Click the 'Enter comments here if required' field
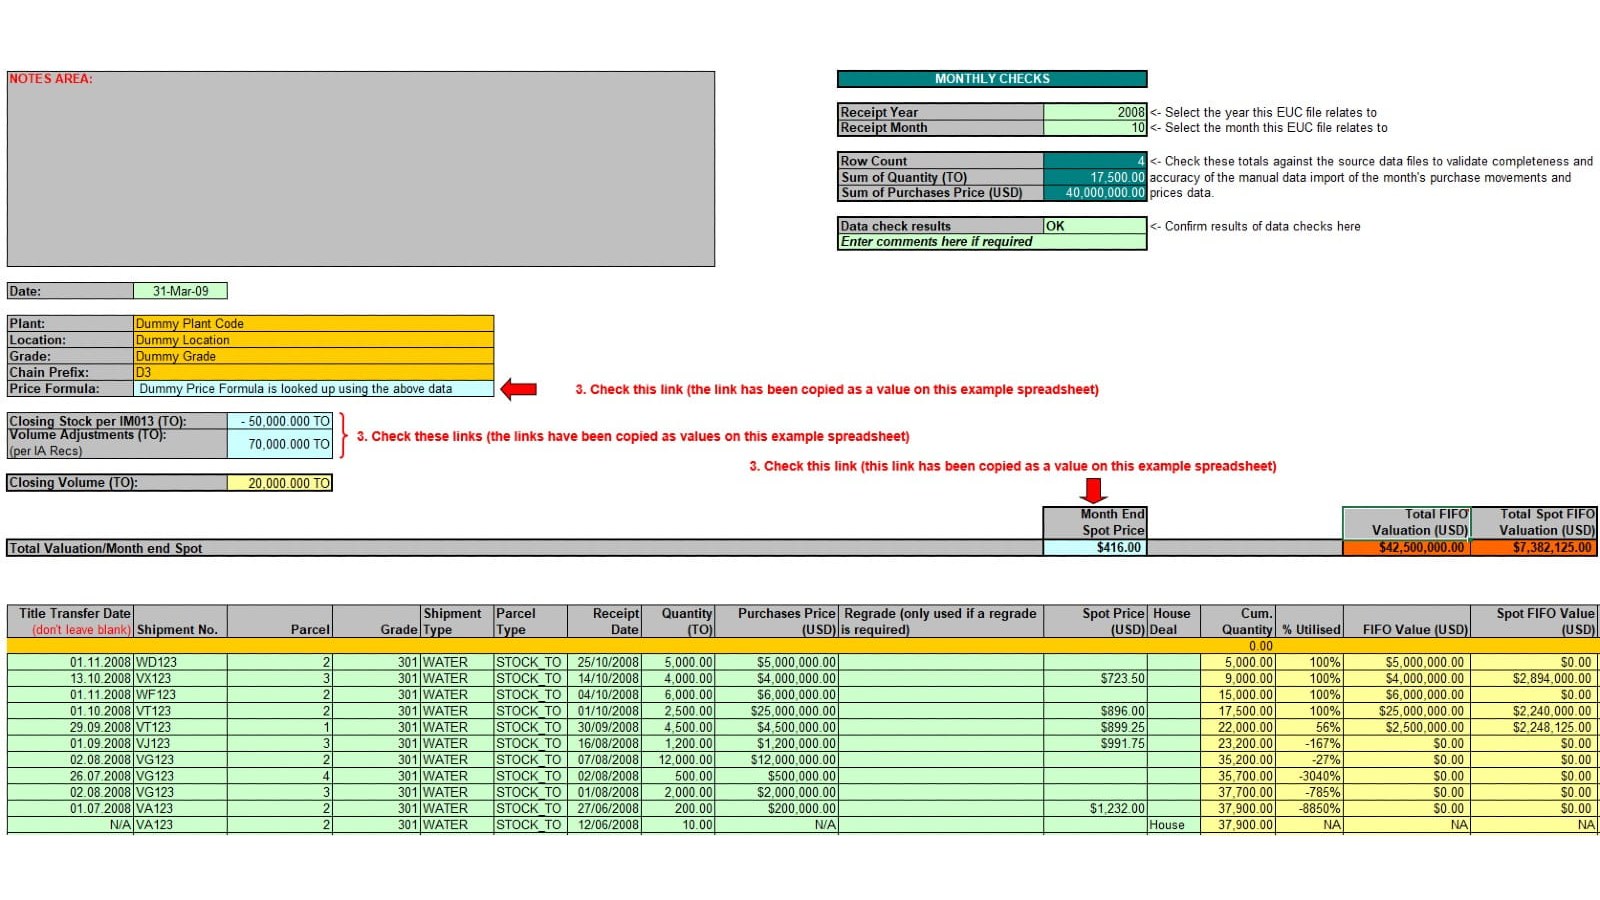Screen dimensions: 1600x900 991,242
